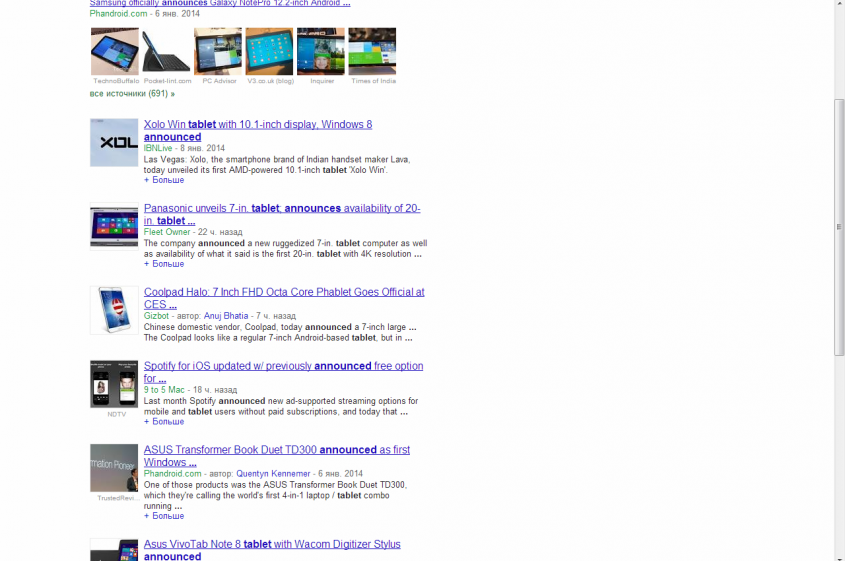Image resolution: width=845 pixels, height=561 pixels.
Task: Expand '+ Больше' under the Panasonic article
Action: [x=164, y=264]
